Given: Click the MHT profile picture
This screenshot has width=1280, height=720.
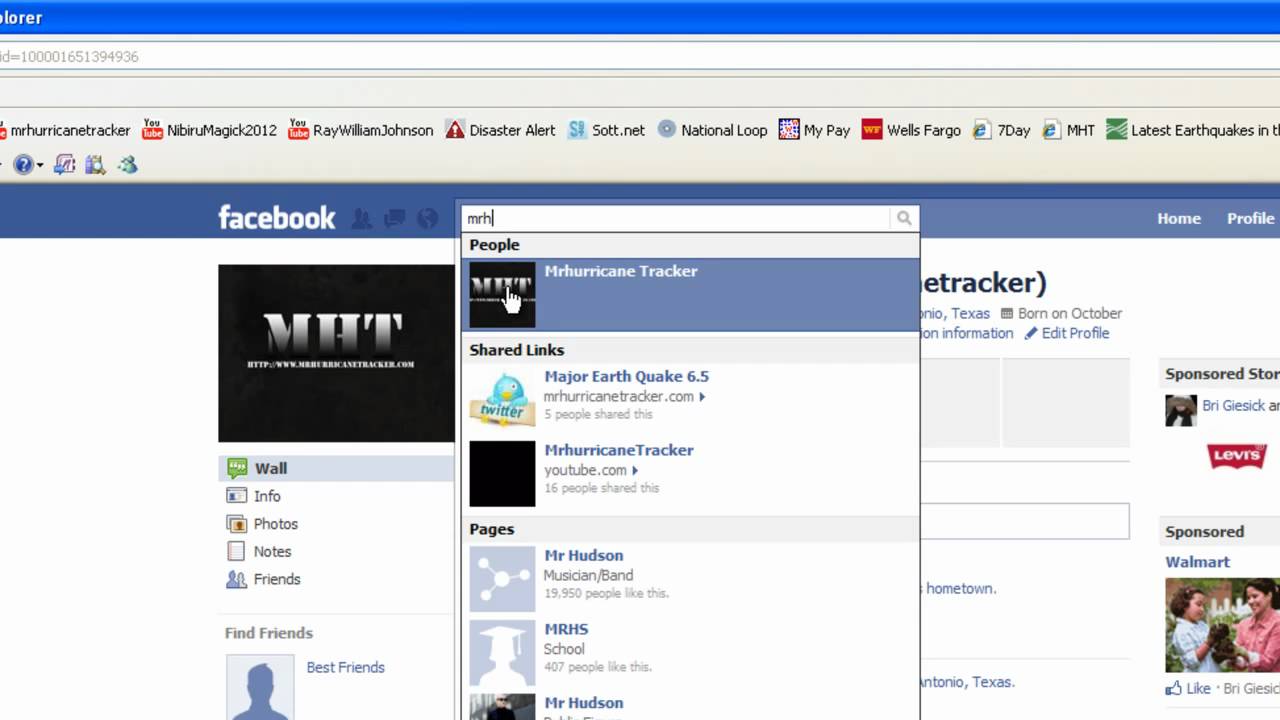Looking at the screenshot, I should (336, 353).
